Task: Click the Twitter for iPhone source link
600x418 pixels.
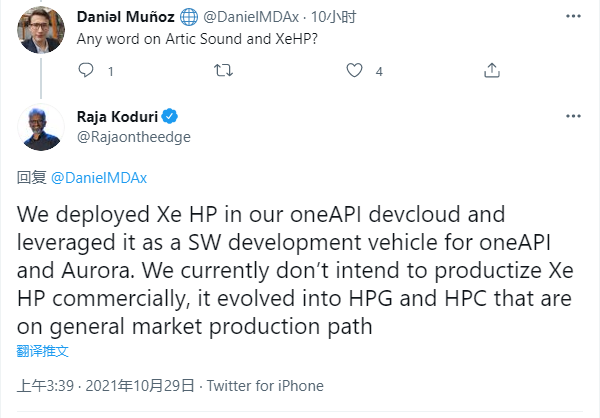Action: click(x=266, y=386)
